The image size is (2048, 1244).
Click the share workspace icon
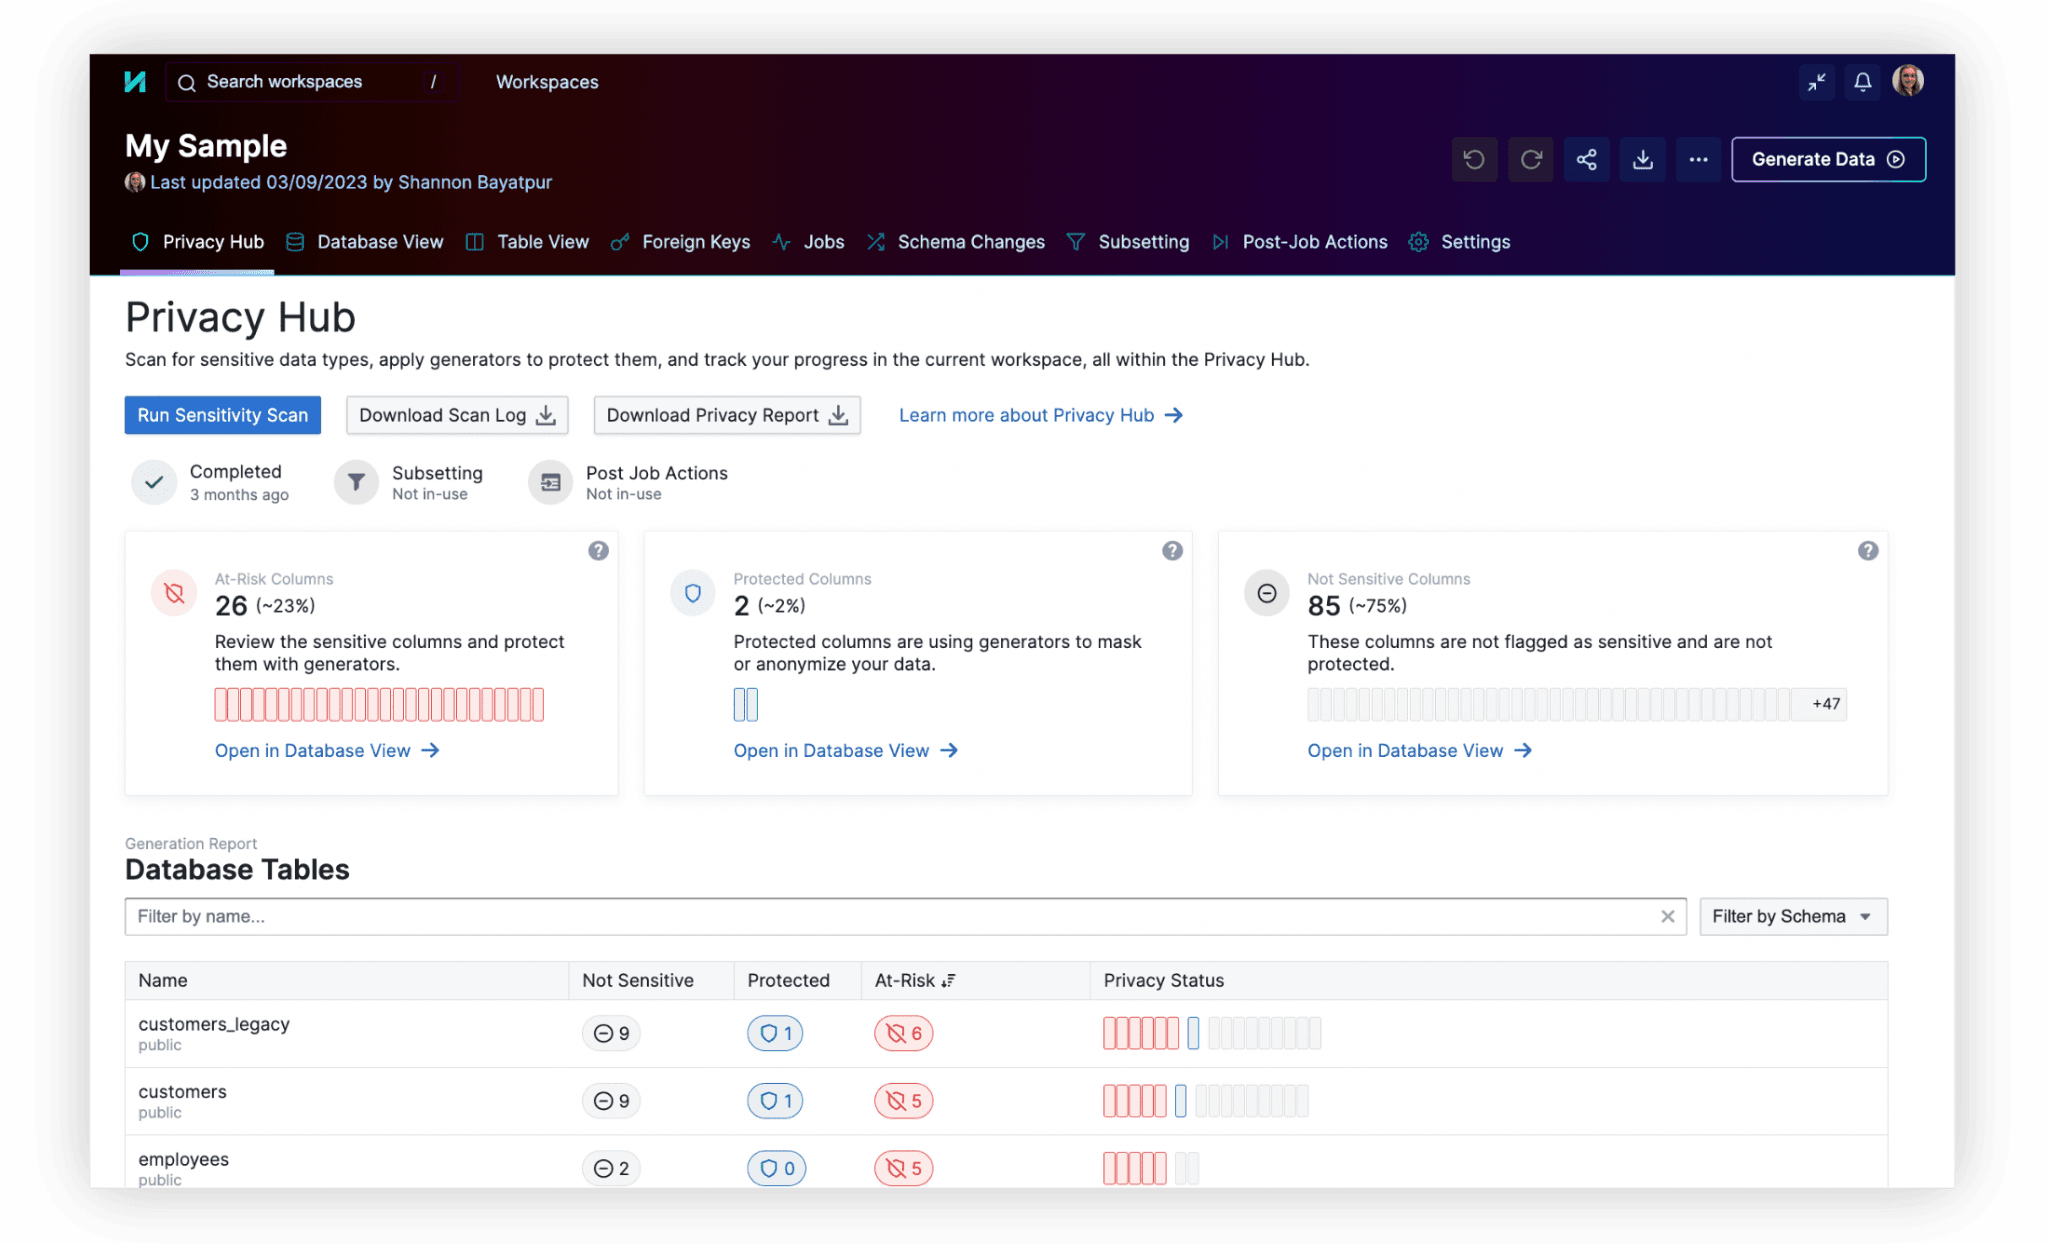[1587, 160]
